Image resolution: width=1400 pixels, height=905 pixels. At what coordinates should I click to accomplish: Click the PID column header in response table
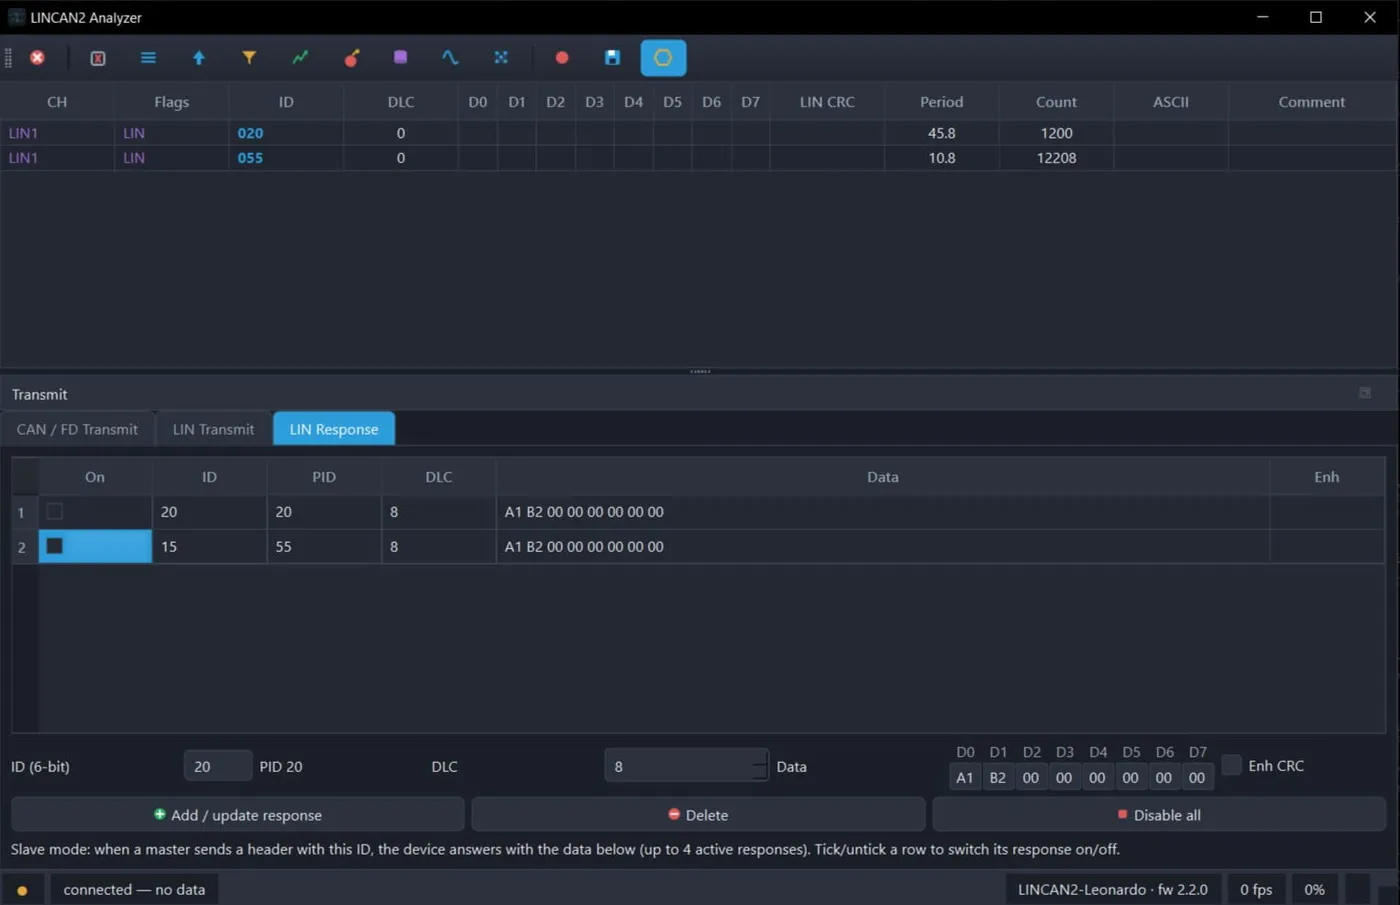pos(324,477)
